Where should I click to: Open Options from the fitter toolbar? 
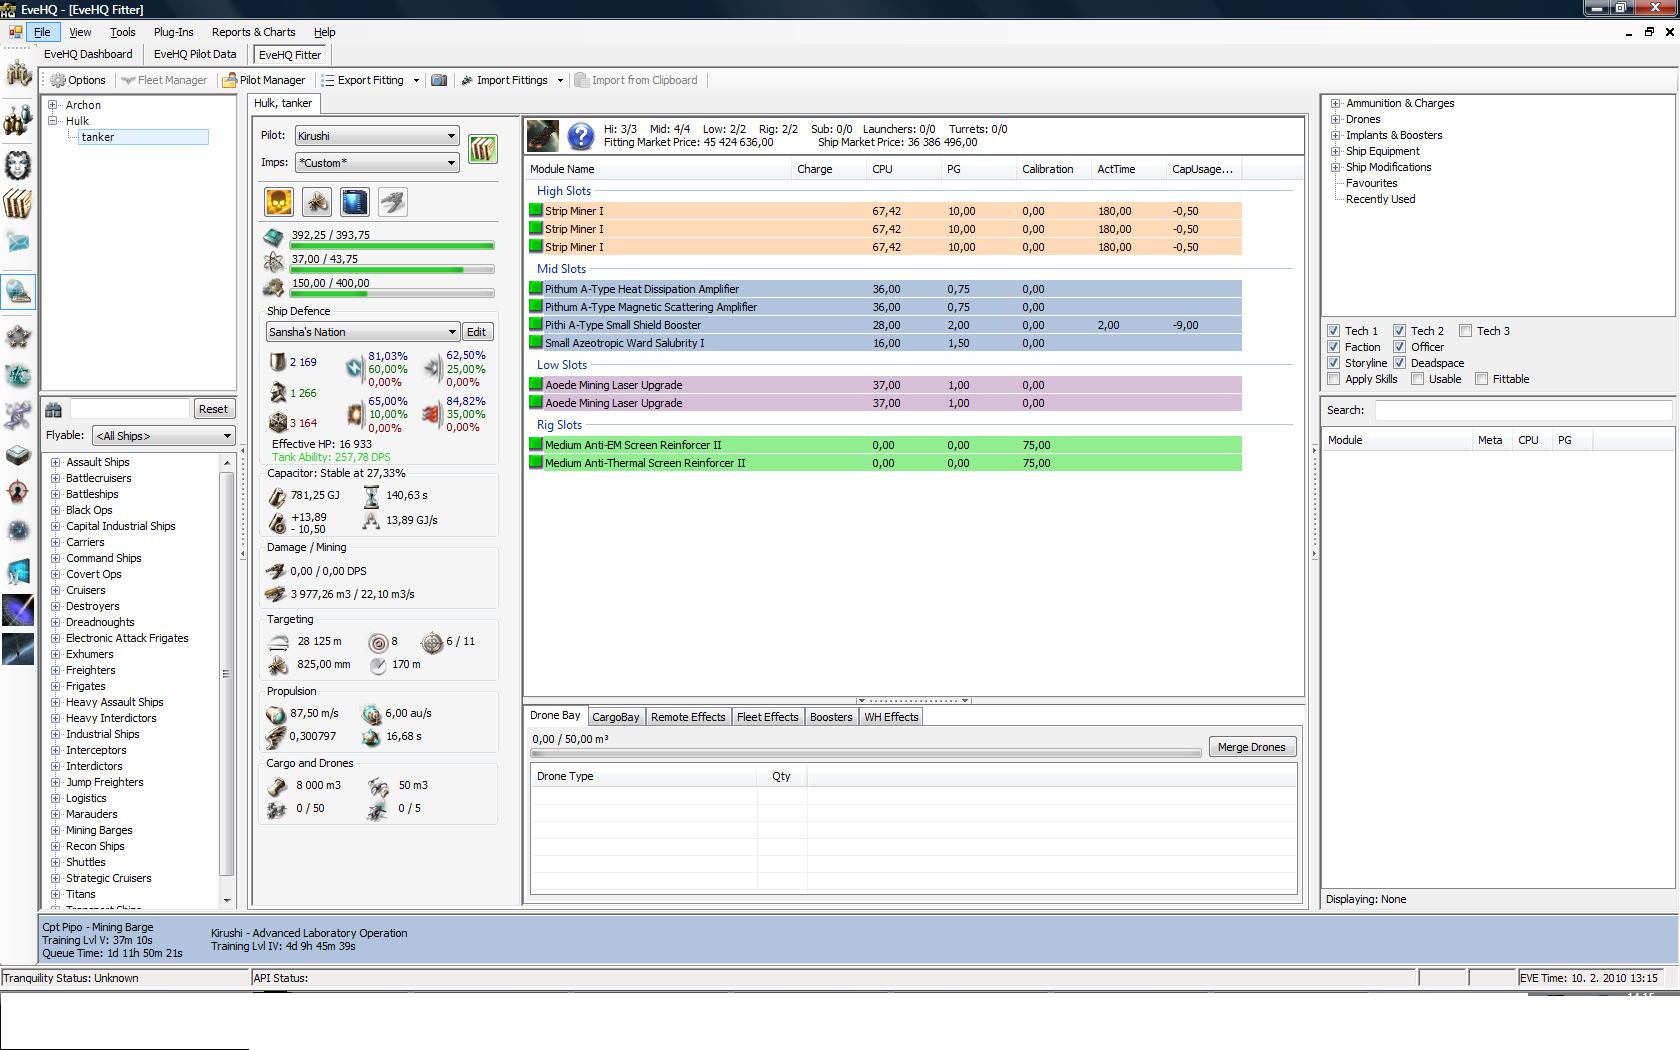(x=78, y=80)
